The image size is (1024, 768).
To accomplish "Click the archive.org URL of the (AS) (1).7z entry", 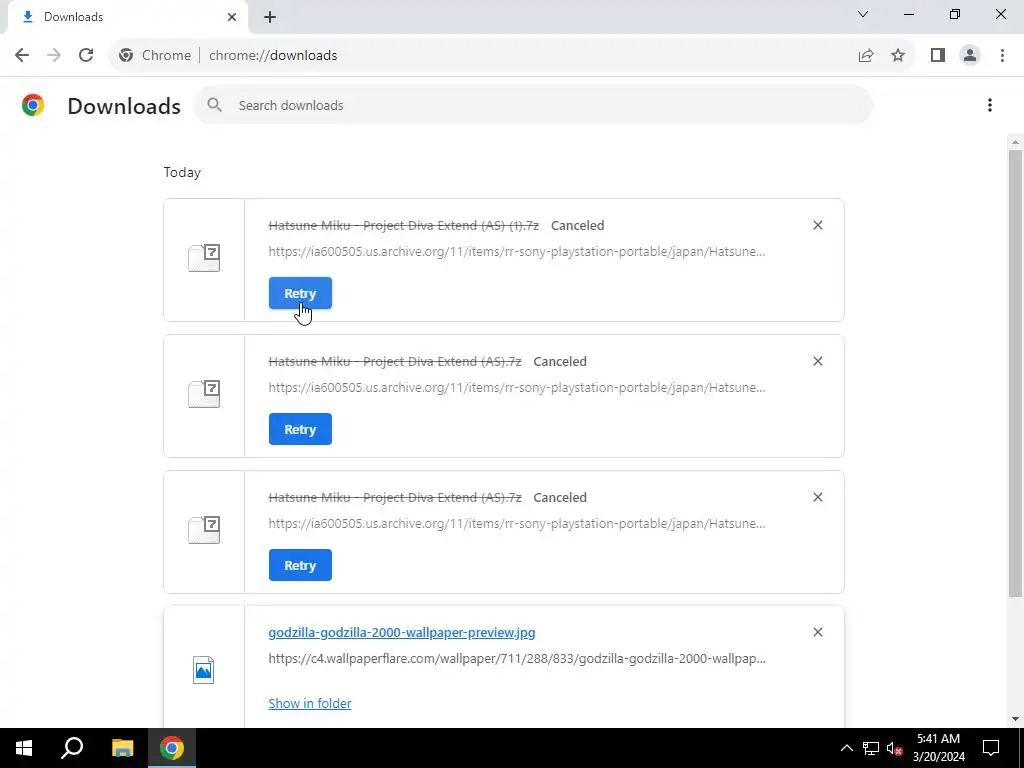I will pos(517,251).
